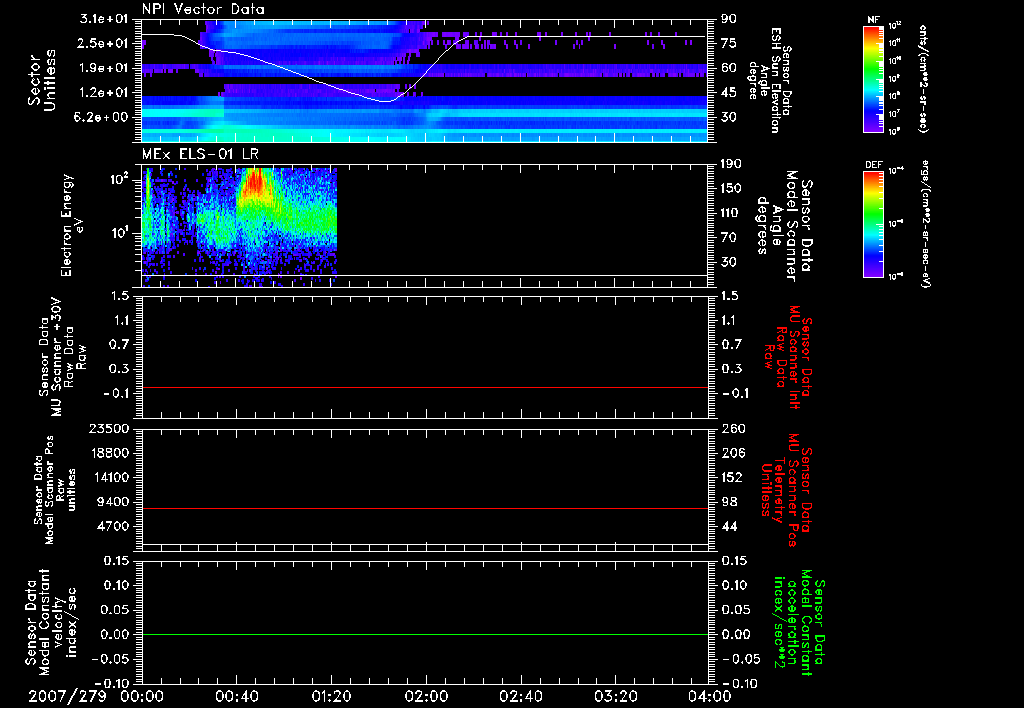1024x708 pixels.
Task: Click the '70' scanner angle tick value
Action: point(728,237)
